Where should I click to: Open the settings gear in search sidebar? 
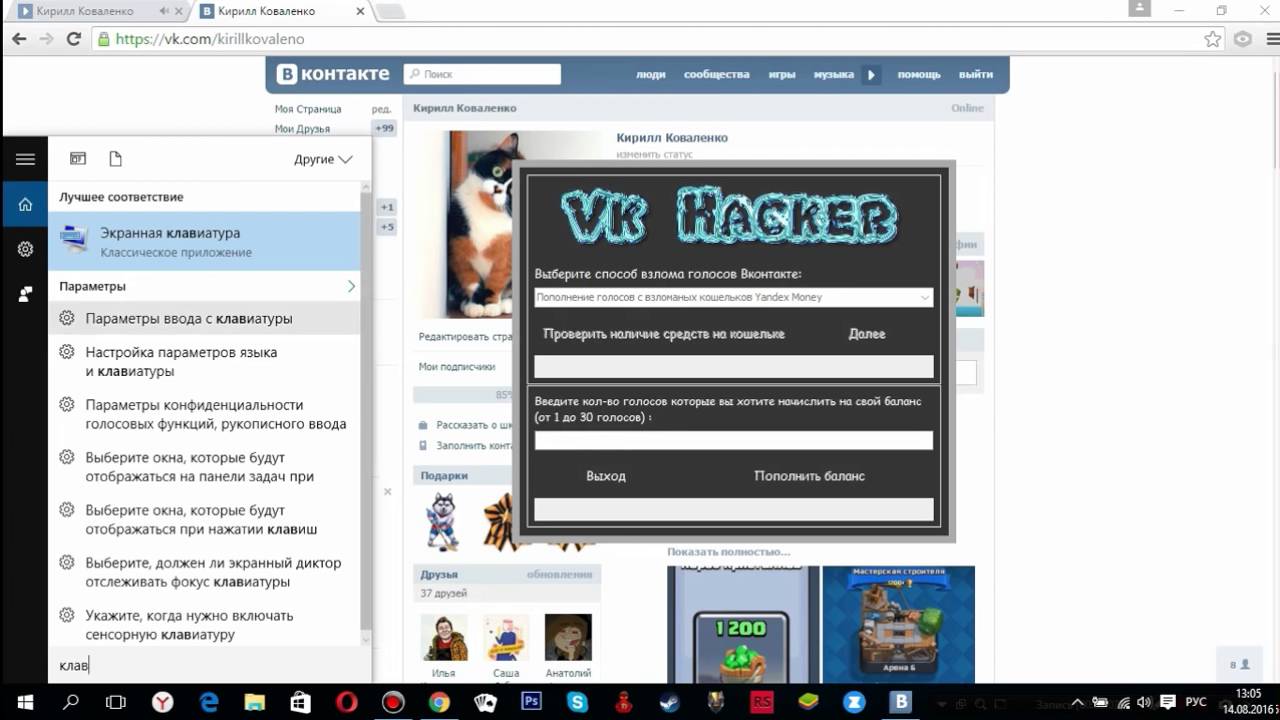pyautogui.click(x=25, y=249)
